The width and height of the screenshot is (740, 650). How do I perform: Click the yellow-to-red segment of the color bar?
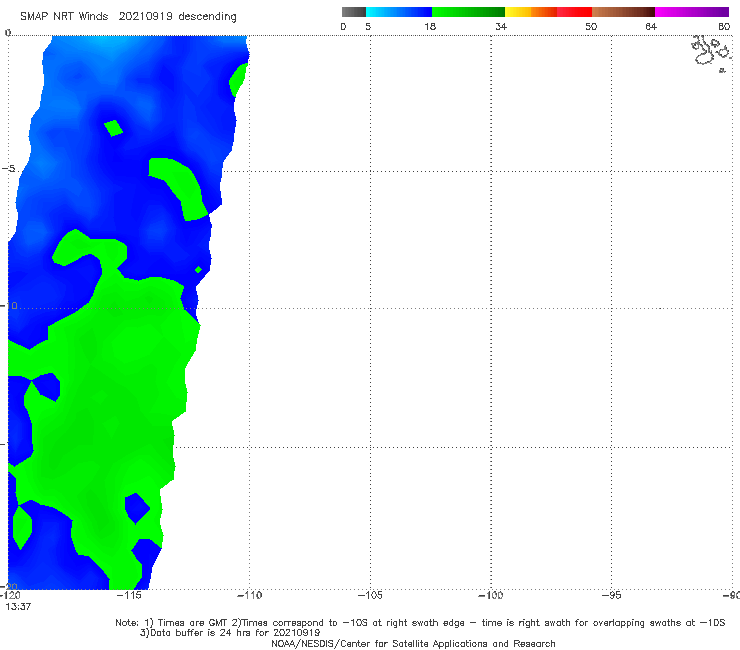548,12
